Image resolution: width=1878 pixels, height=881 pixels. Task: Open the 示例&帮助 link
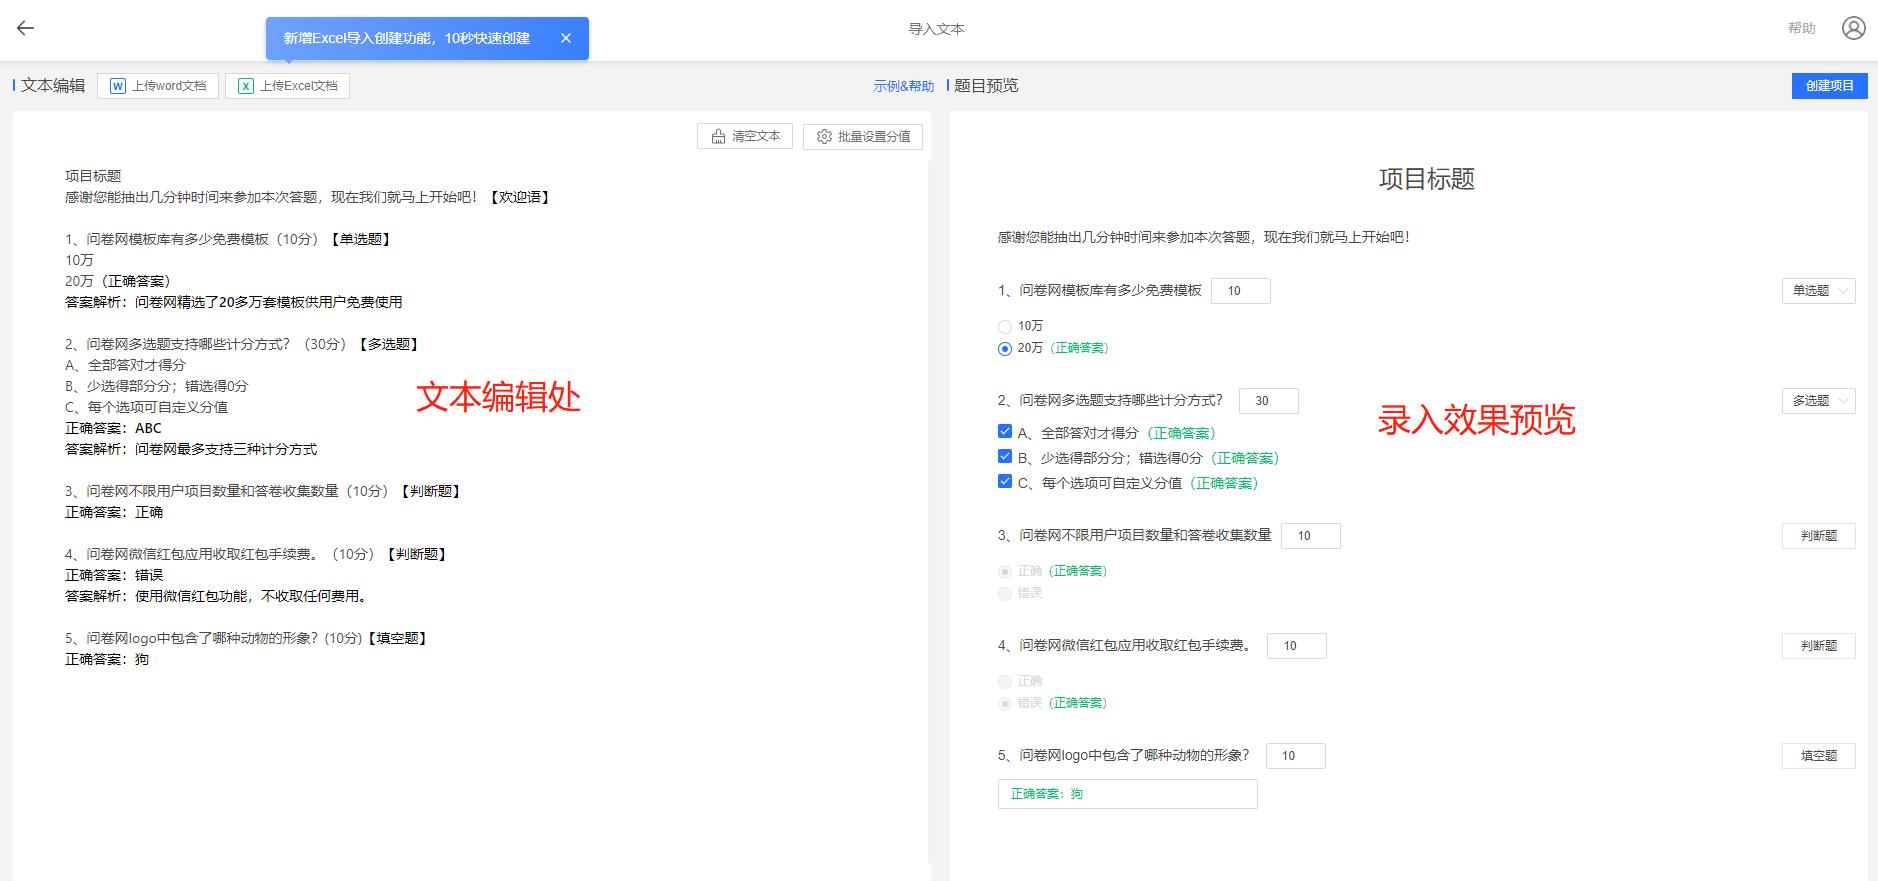[x=903, y=87]
